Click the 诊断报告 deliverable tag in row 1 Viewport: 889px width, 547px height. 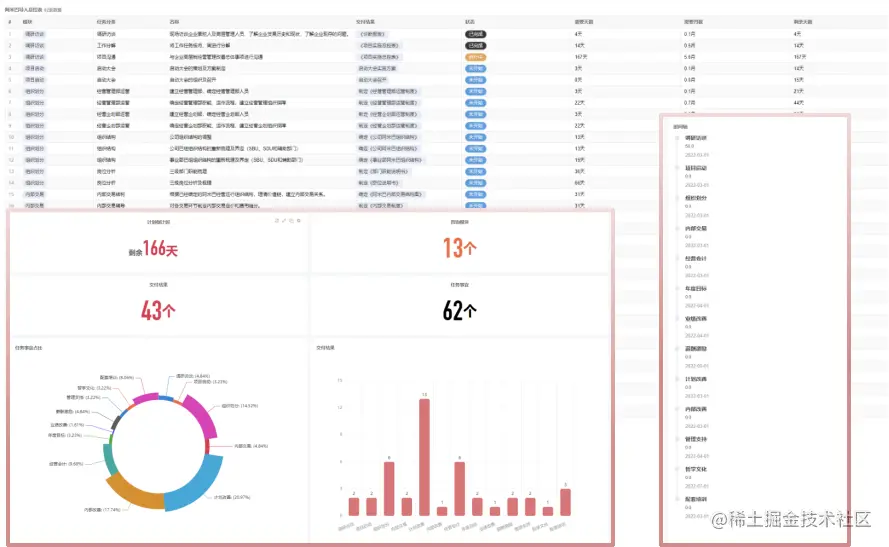(372, 34)
